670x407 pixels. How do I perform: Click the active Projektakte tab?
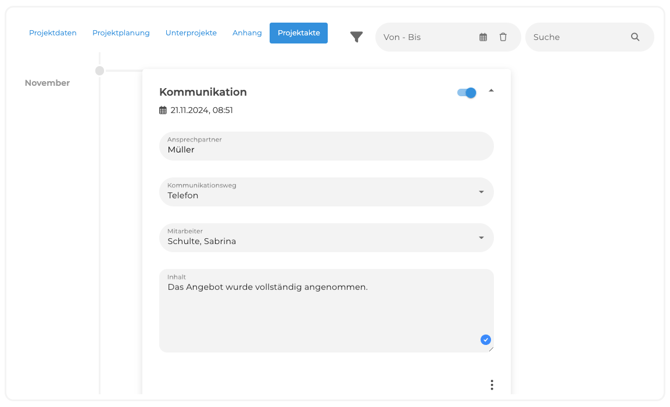[x=298, y=33]
